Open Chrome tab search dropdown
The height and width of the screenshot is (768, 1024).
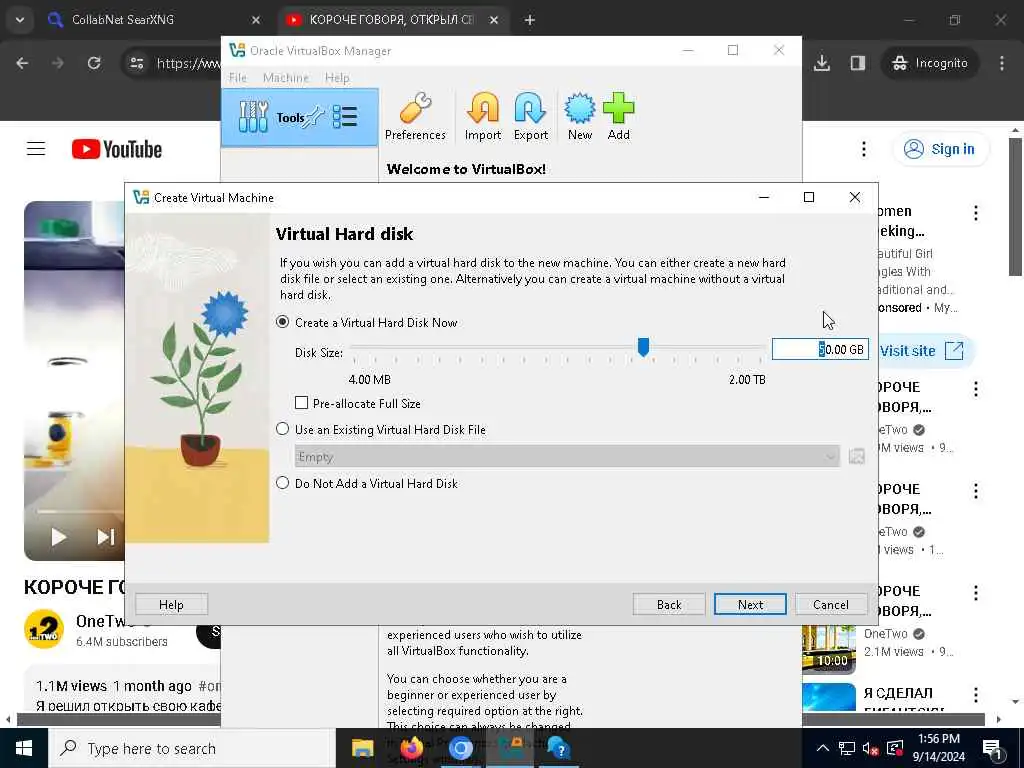click(20, 20)
